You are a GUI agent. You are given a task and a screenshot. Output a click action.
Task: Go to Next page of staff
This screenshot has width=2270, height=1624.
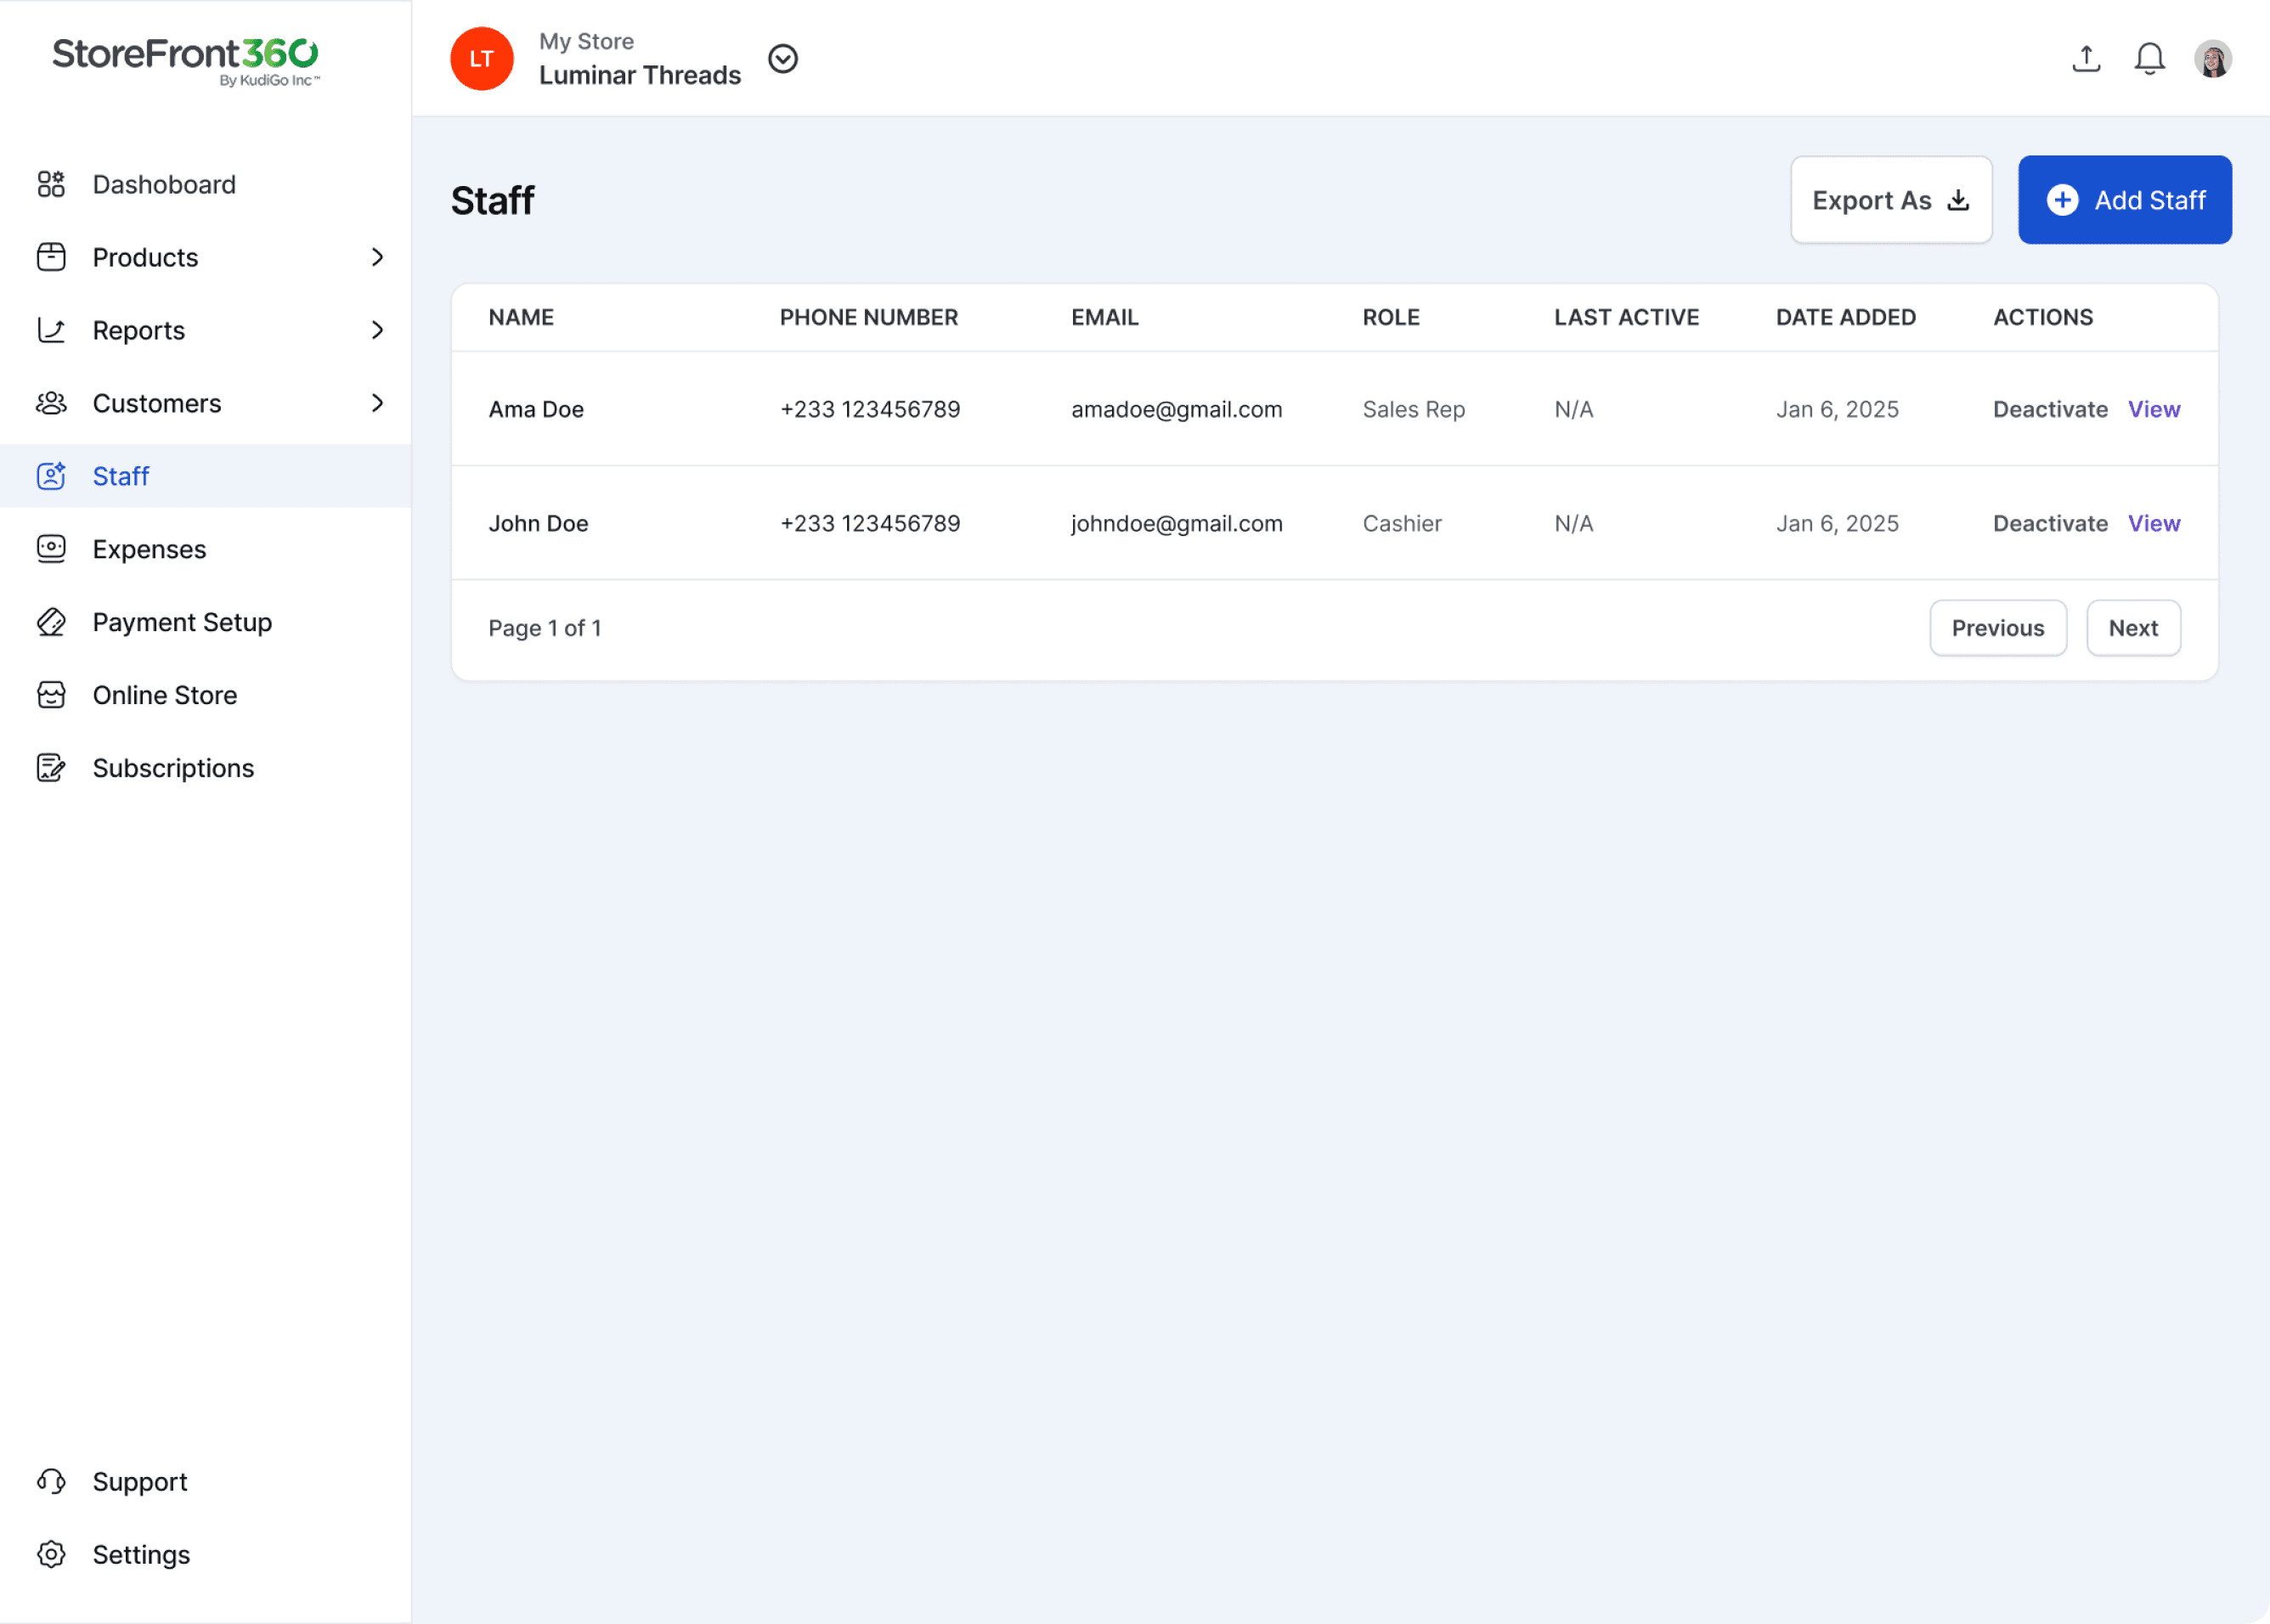tap(2132, 628)
